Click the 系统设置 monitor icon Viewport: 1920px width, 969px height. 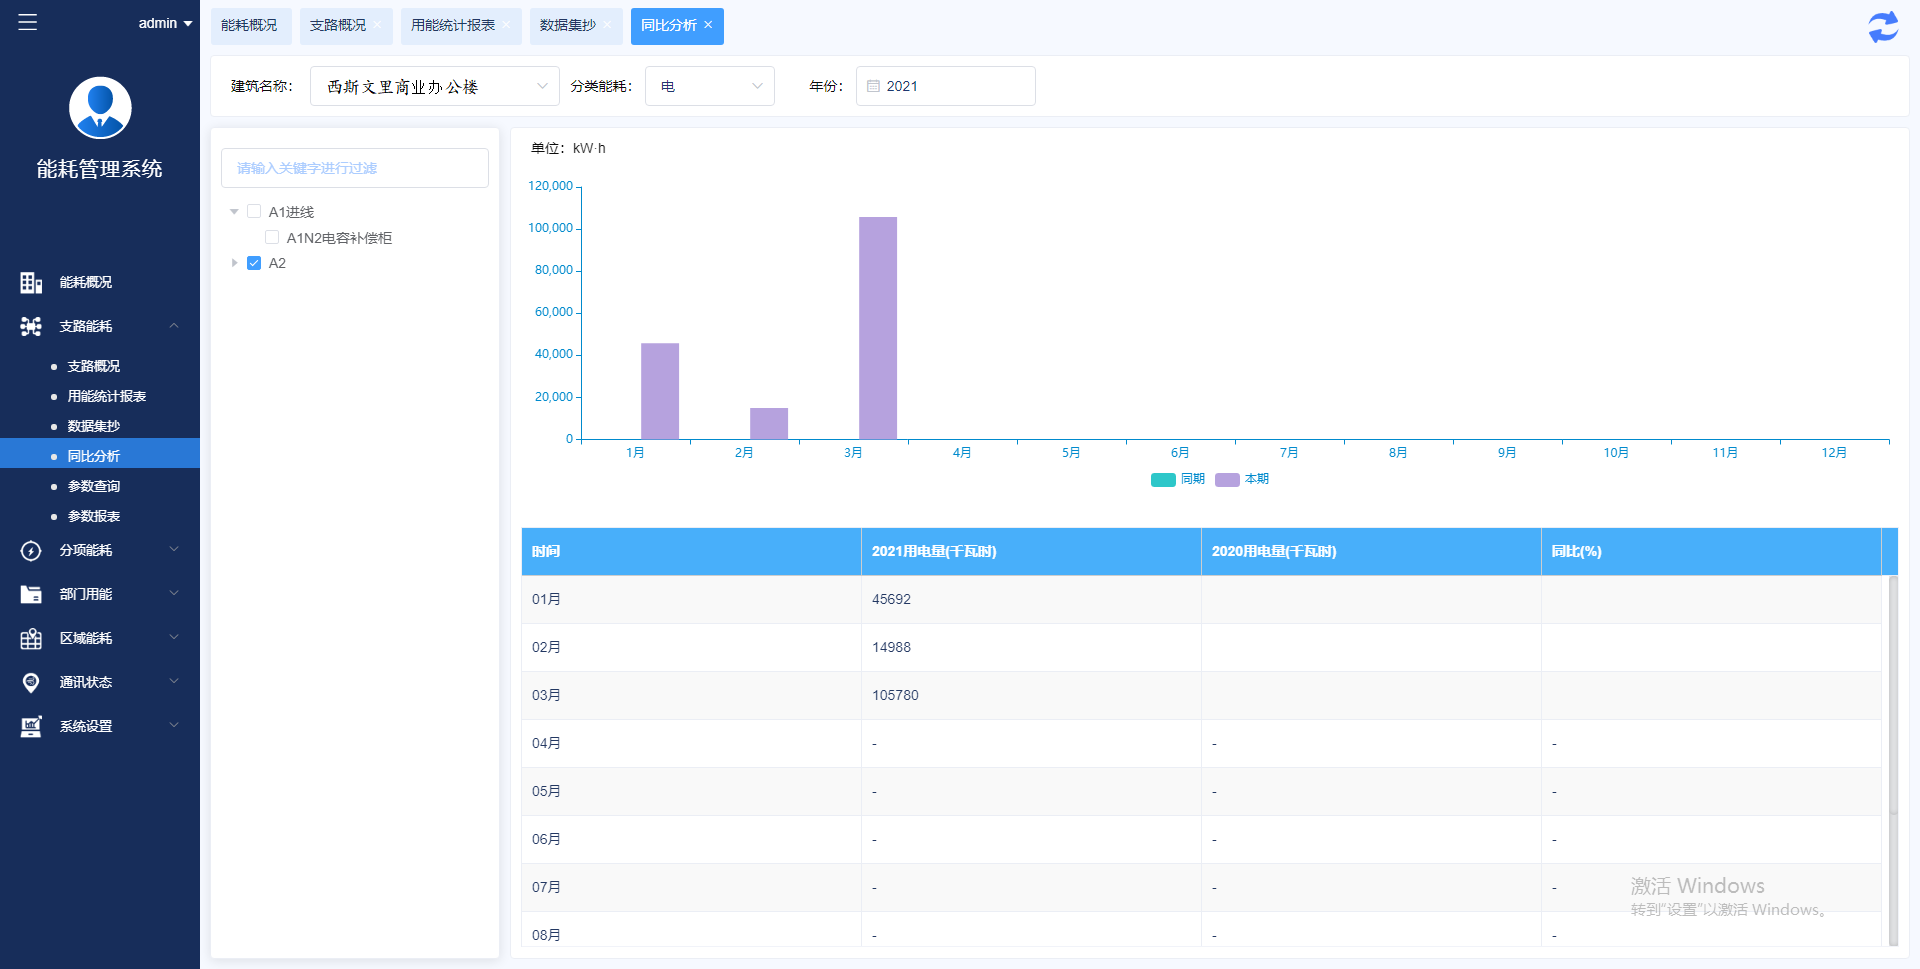click(x=31, y=727)
